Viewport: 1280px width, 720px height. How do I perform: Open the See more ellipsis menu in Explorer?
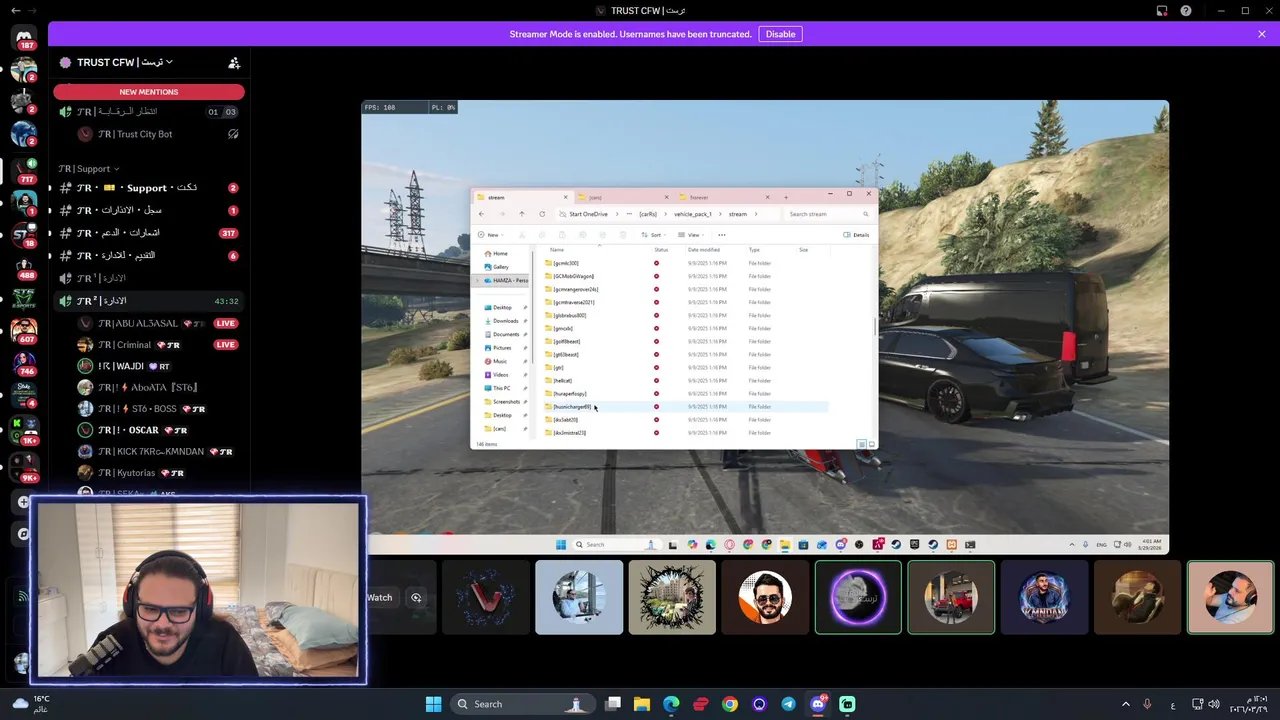tap(722, 235)
